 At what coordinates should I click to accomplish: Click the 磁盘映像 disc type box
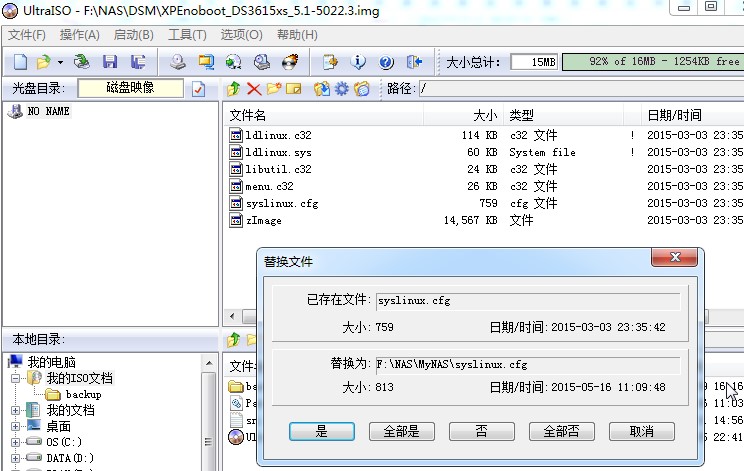click(130, 88)
